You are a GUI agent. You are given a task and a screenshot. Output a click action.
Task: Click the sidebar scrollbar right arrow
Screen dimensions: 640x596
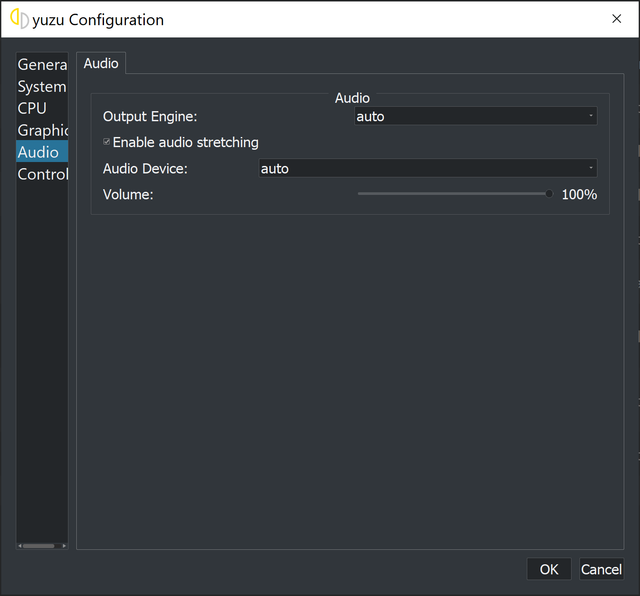click(x=64, y=546)
